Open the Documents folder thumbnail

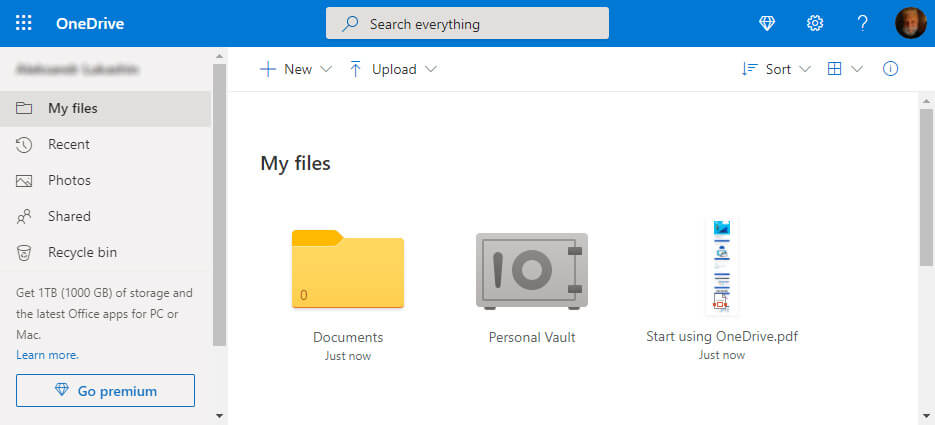click(348, 269)
